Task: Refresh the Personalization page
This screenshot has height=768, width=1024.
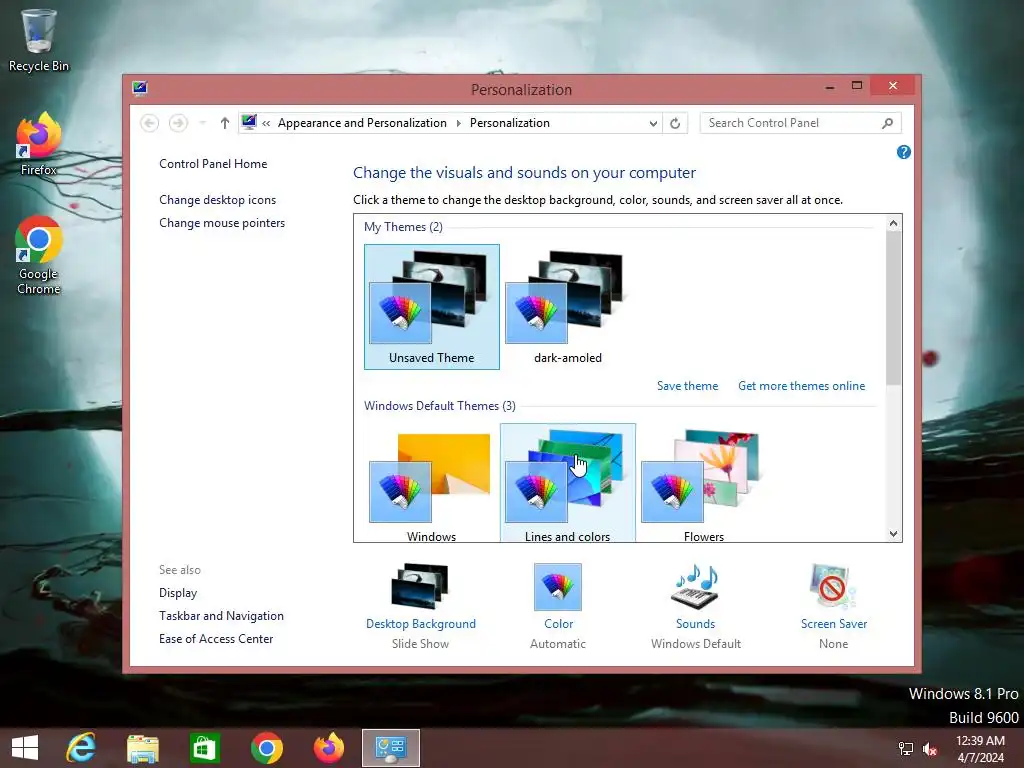Action: point(675,123)
